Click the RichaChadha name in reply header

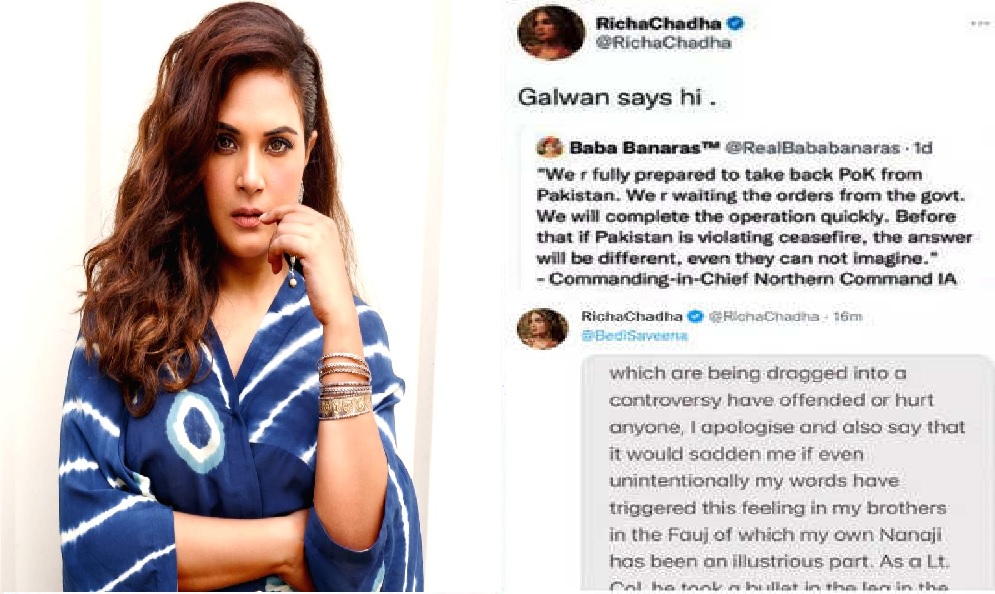631,316
